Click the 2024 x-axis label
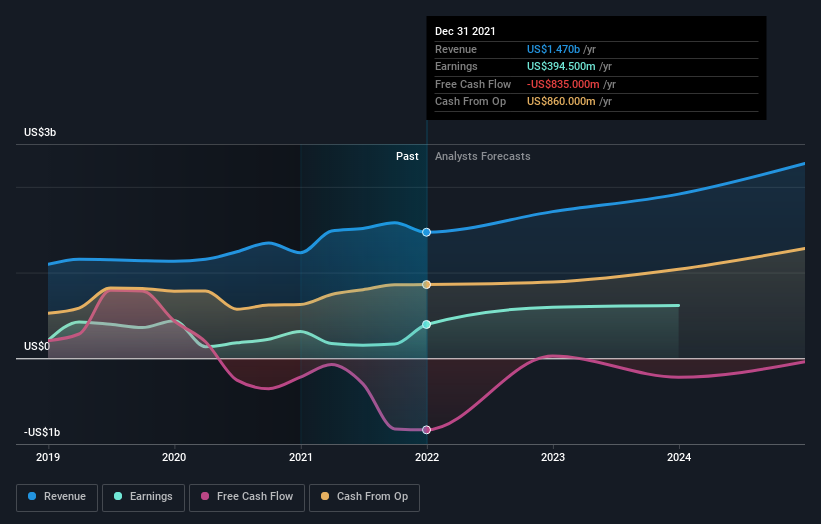 coord(679,458)
